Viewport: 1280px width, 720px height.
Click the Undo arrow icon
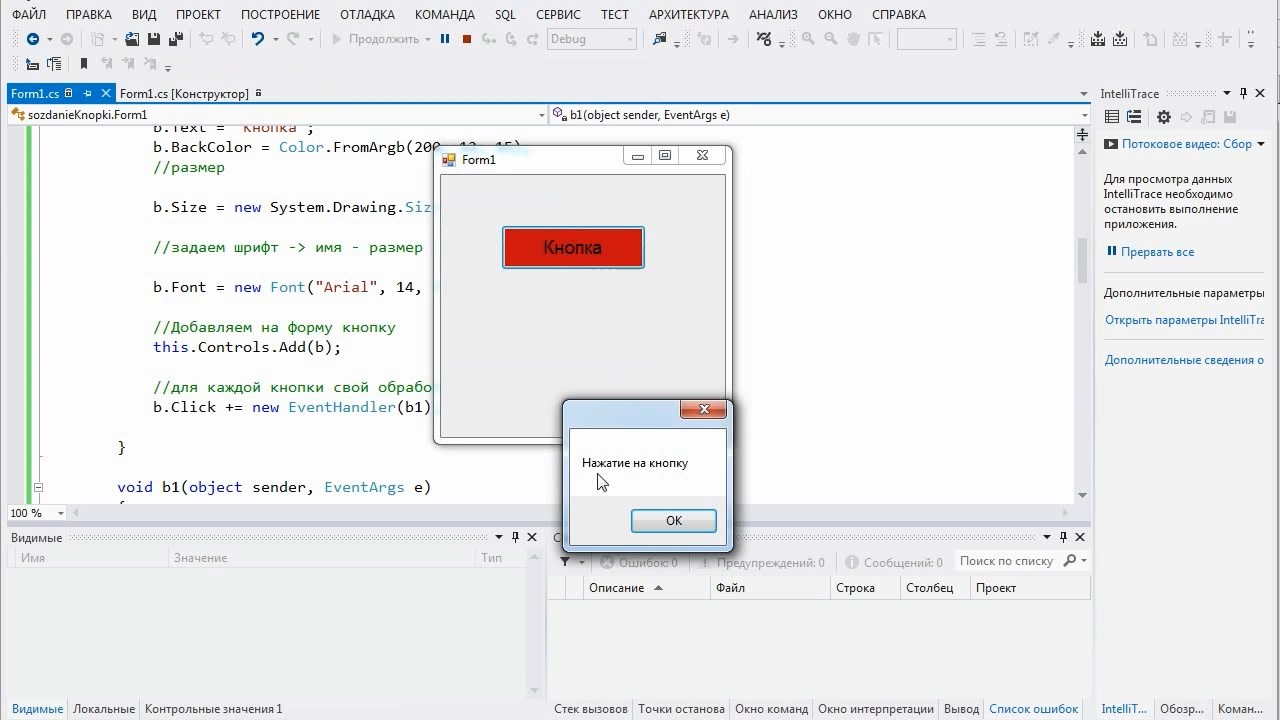[257, 39]
